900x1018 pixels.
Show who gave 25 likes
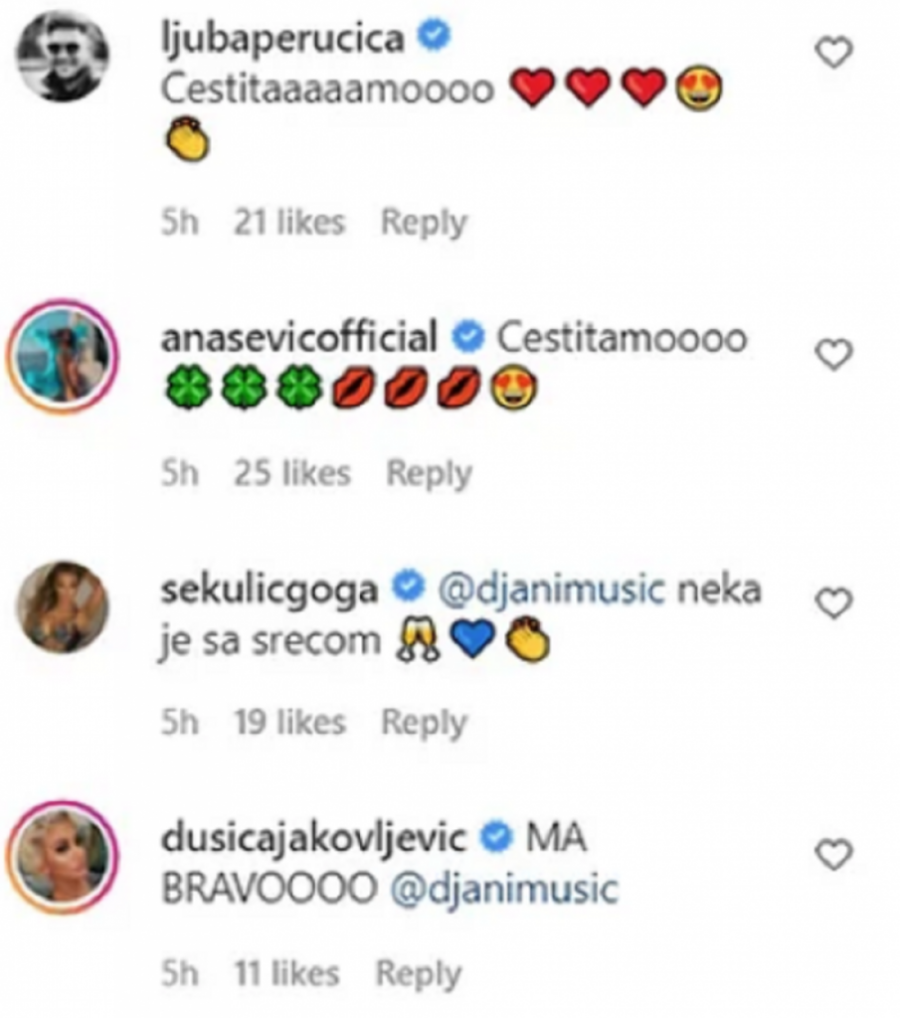click(292, 473)
